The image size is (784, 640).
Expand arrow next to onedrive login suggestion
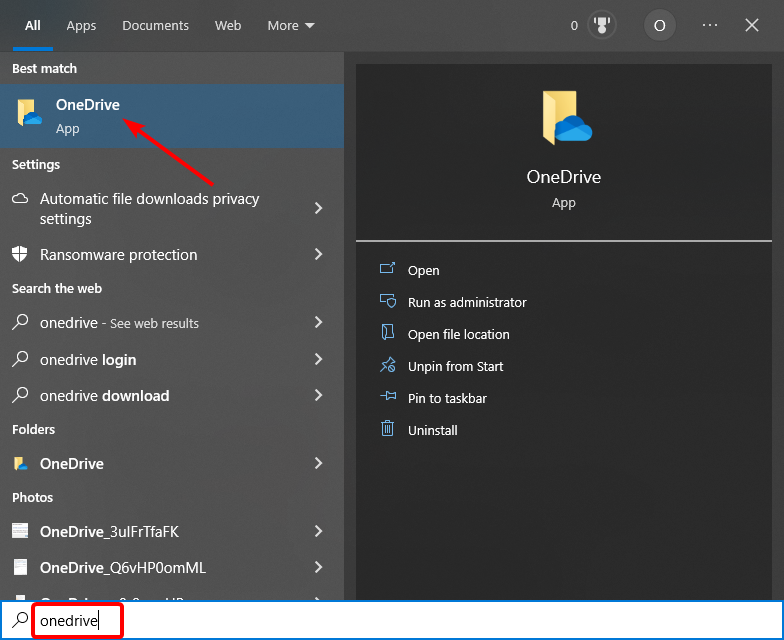pos(319,359)
